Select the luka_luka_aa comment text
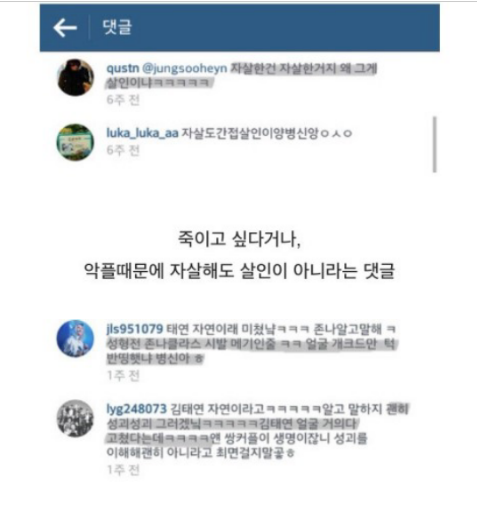Image resolution: width=477 pixels, height=518 pixels. click(267, 133)
